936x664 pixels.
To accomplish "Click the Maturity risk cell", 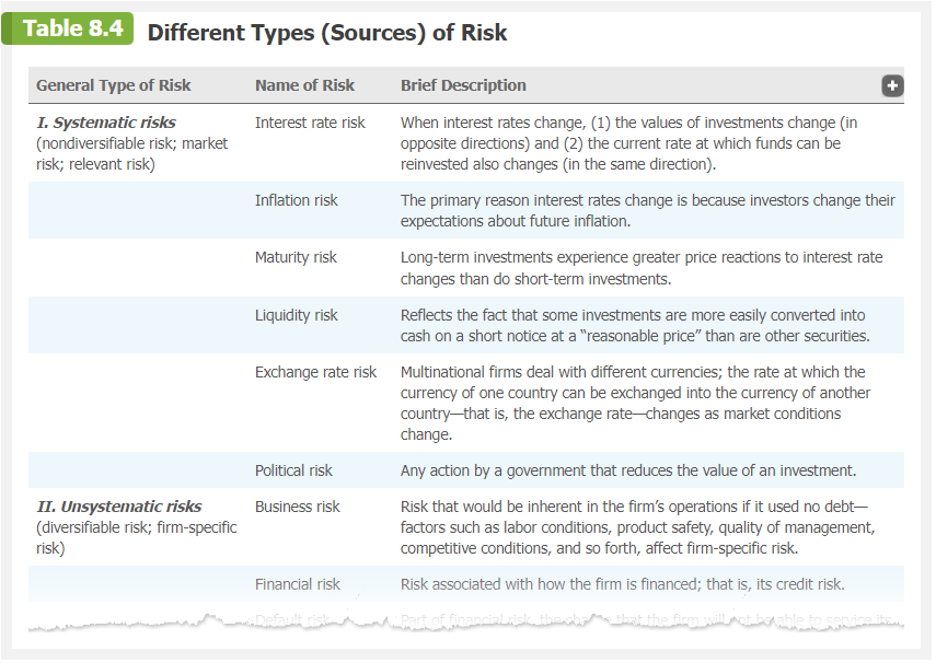I will pyautogui.click(x=296, y=257).
